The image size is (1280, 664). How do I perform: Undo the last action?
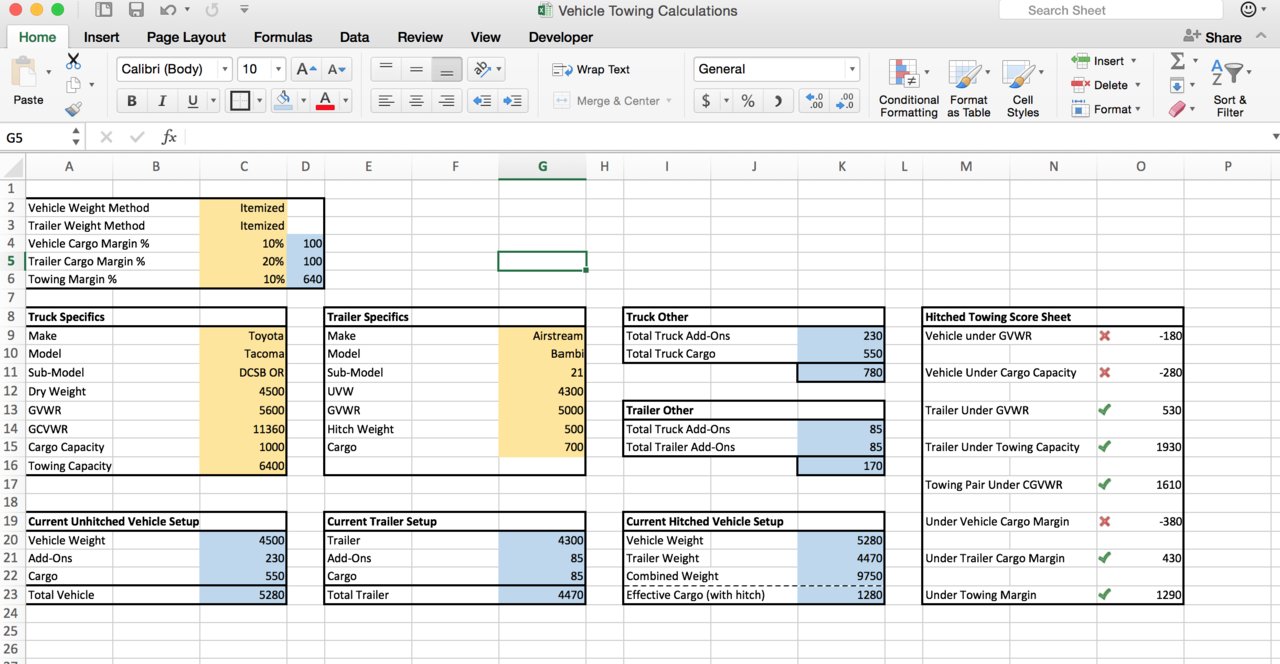coord(167,10)
